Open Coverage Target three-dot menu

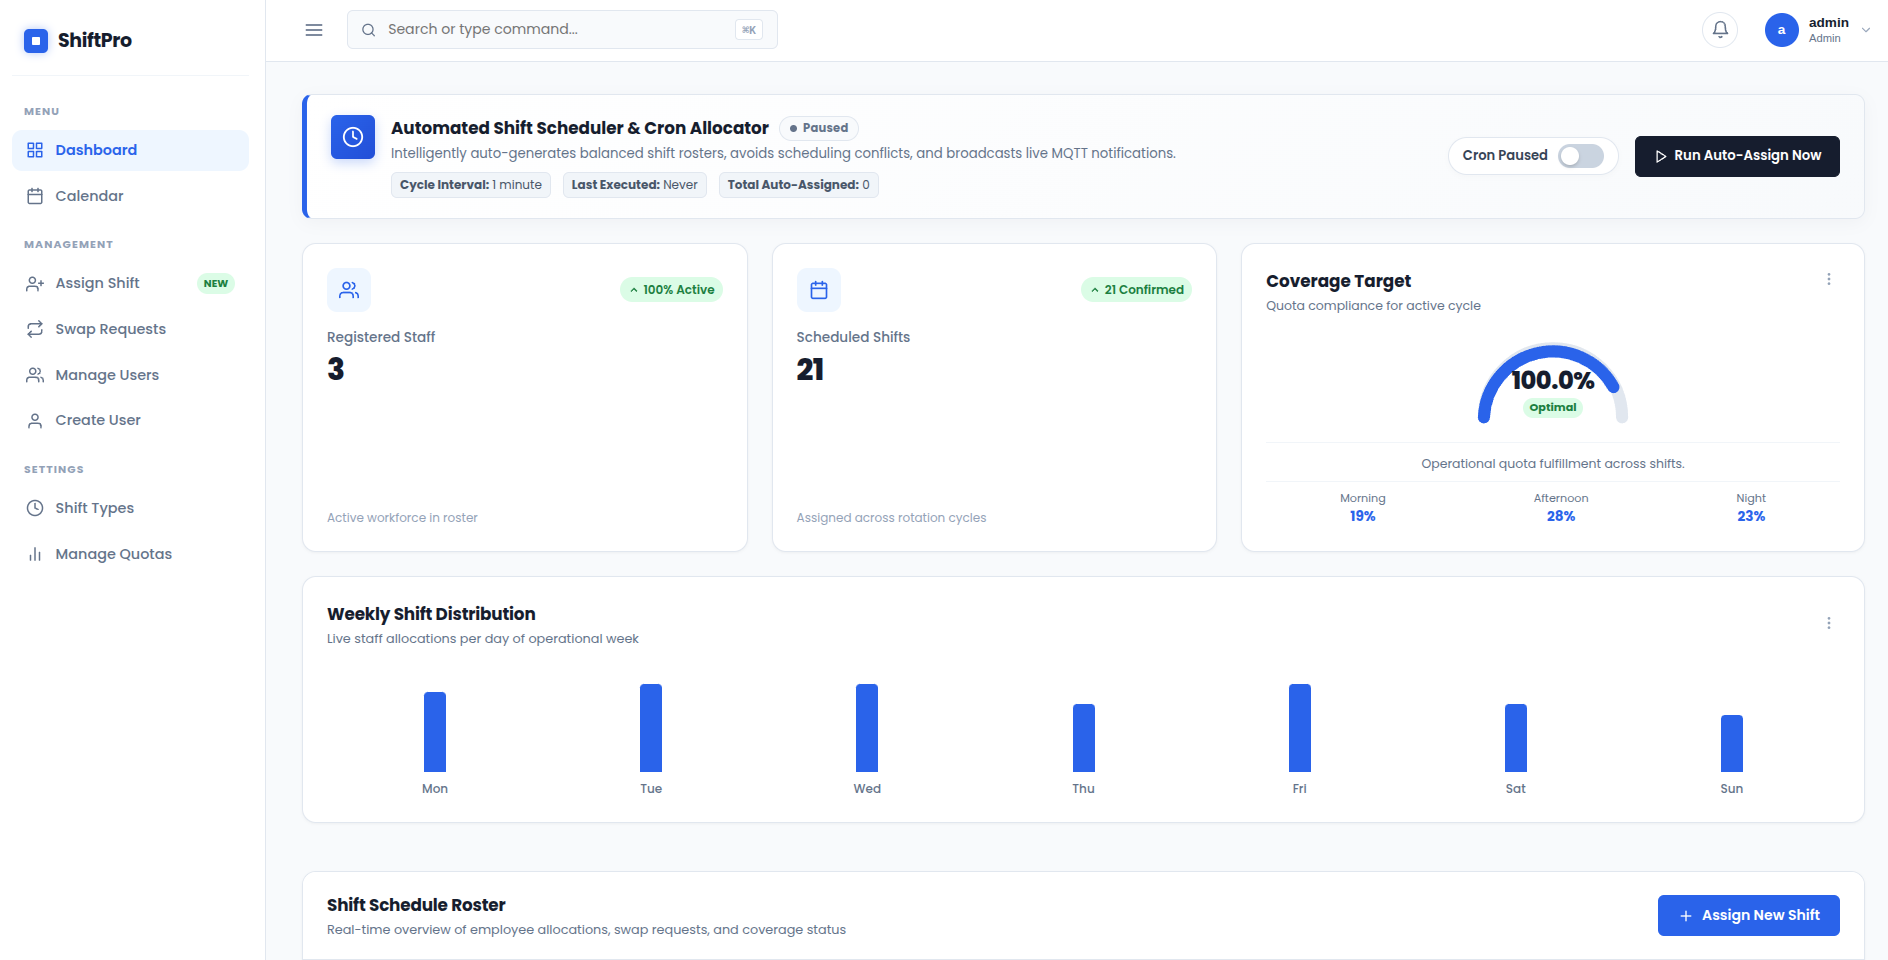(1829, 279)
